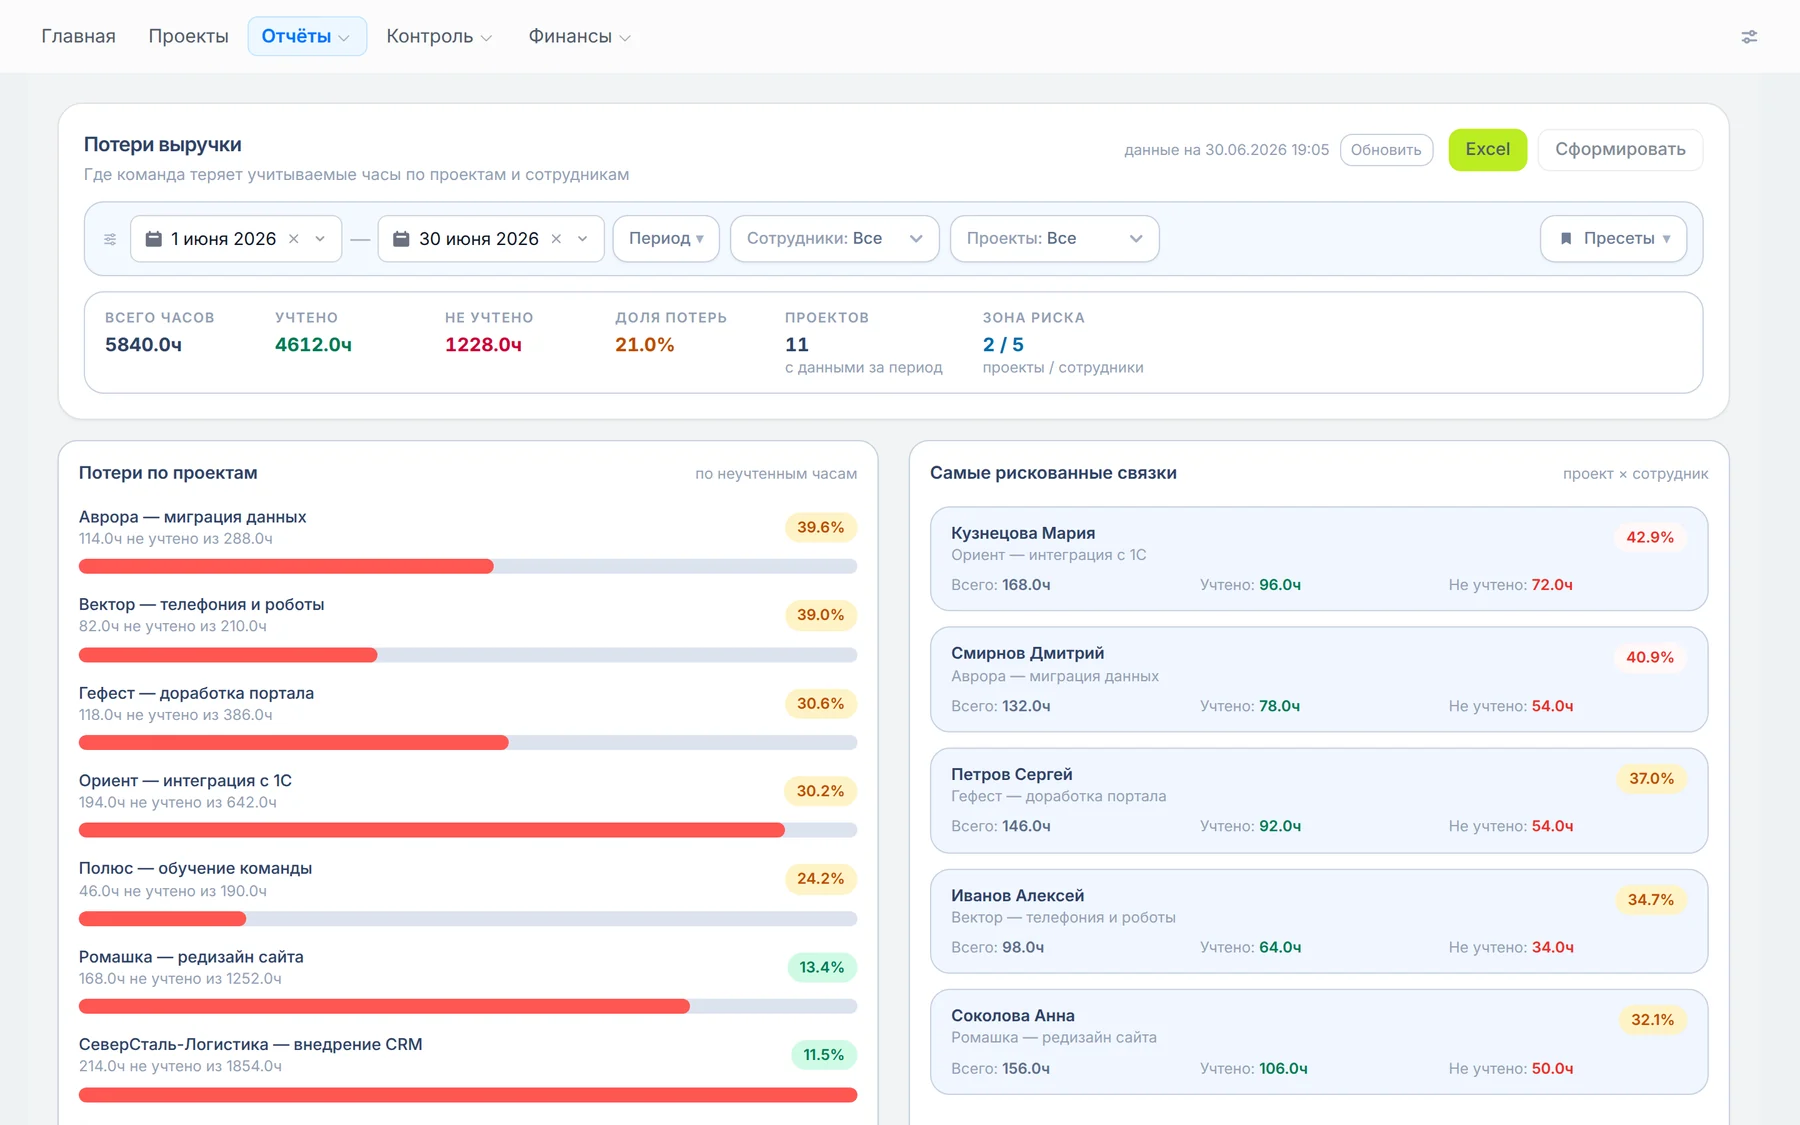Screen dimensions: 1800x1125
Task: Open Смирнов Дмитрий risk card
Action: tap(1319, 680)
